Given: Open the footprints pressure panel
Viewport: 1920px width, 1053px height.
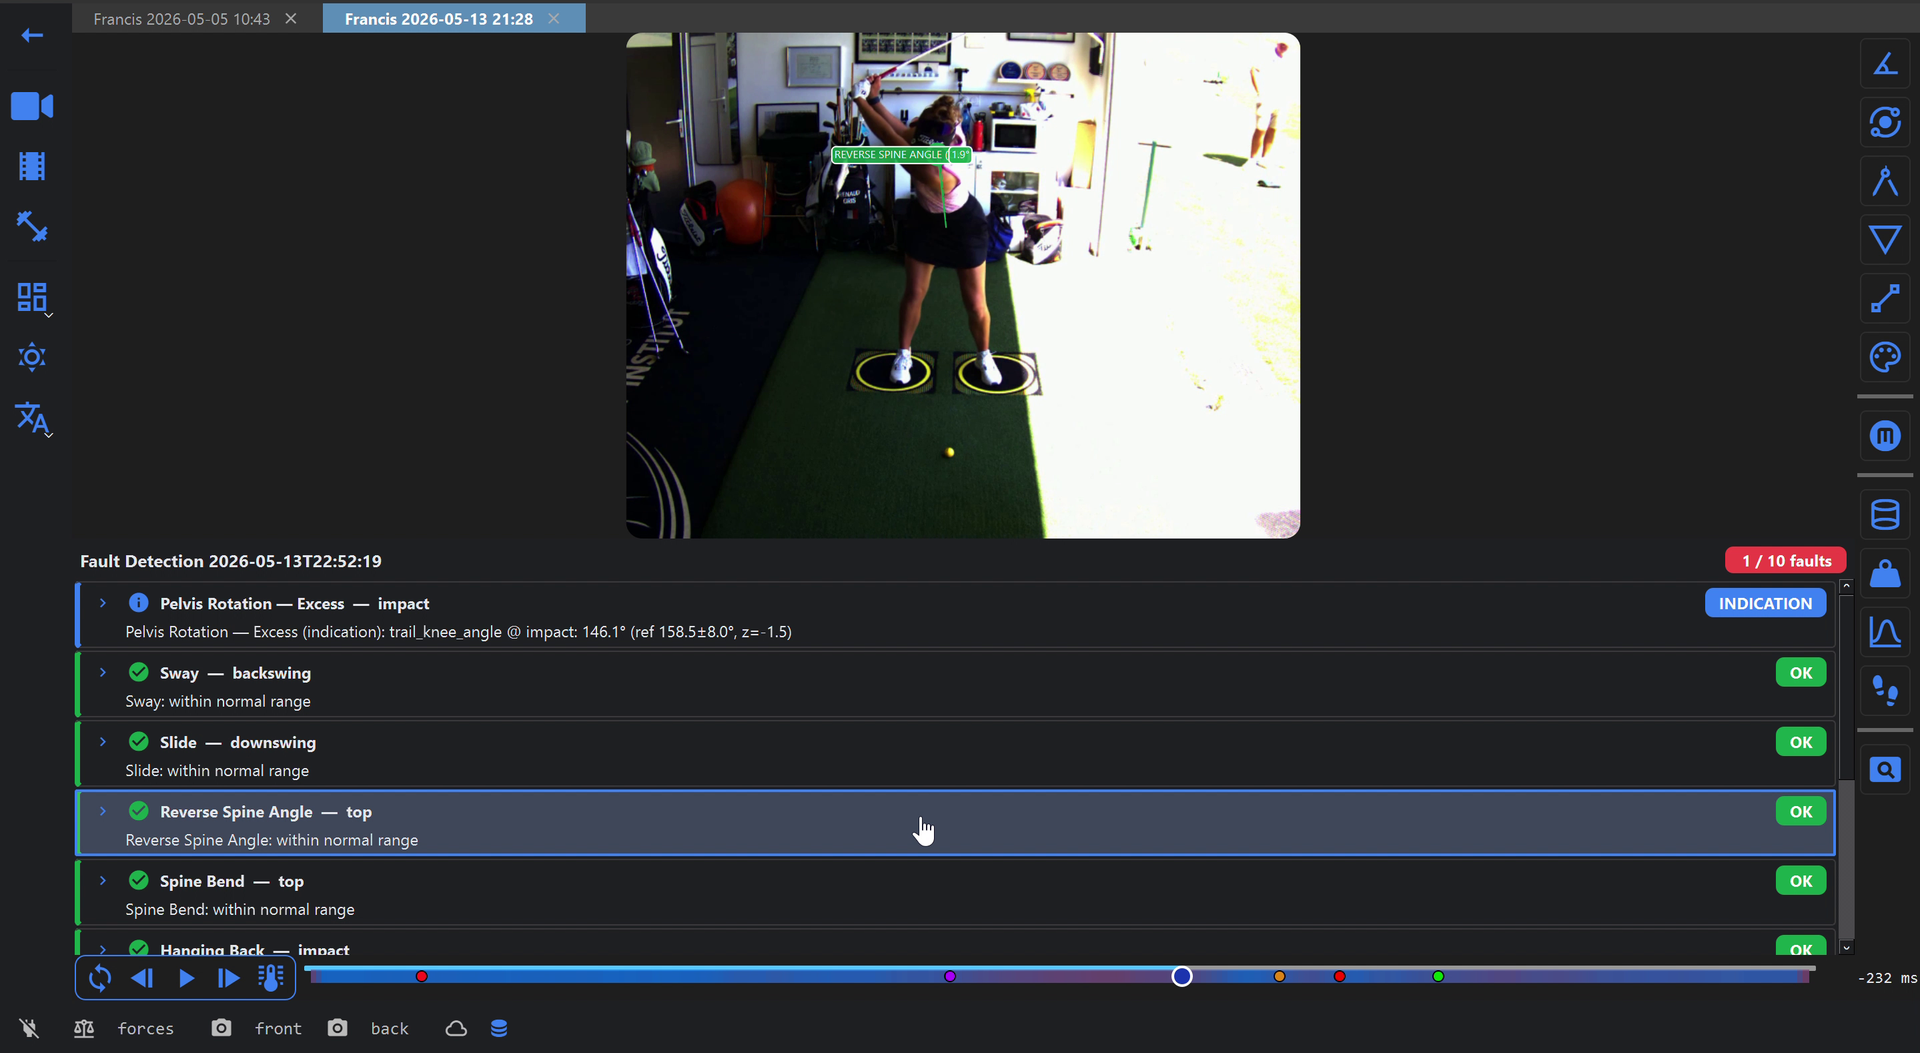Looking at the screenshot, I should 1885,691.
